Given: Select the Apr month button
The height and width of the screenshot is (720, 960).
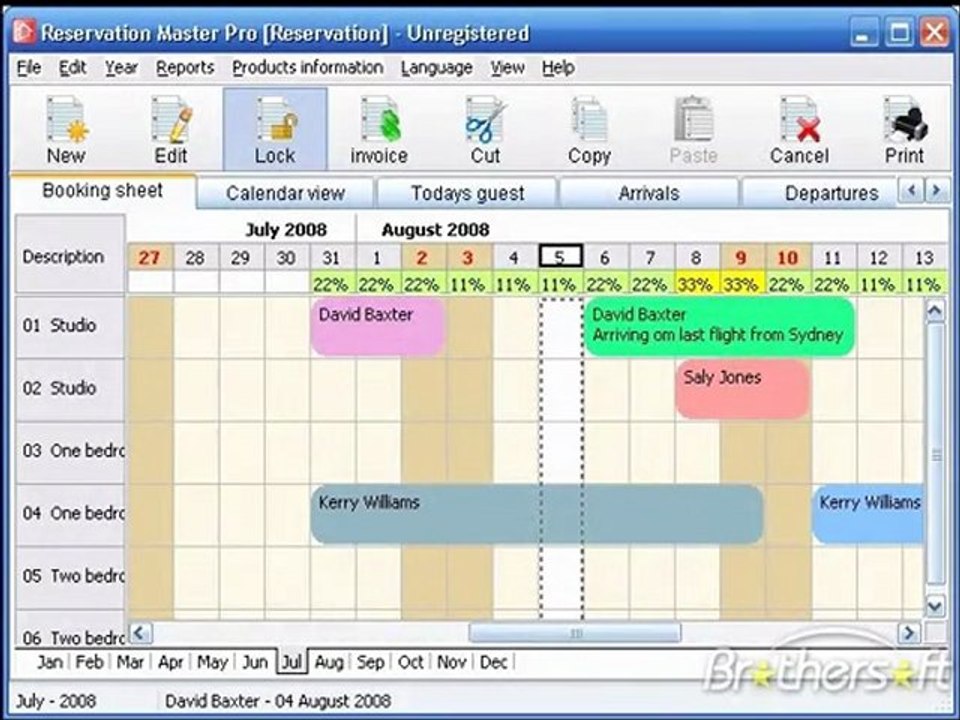Looking at the screenshot, I should coord(171,662).
